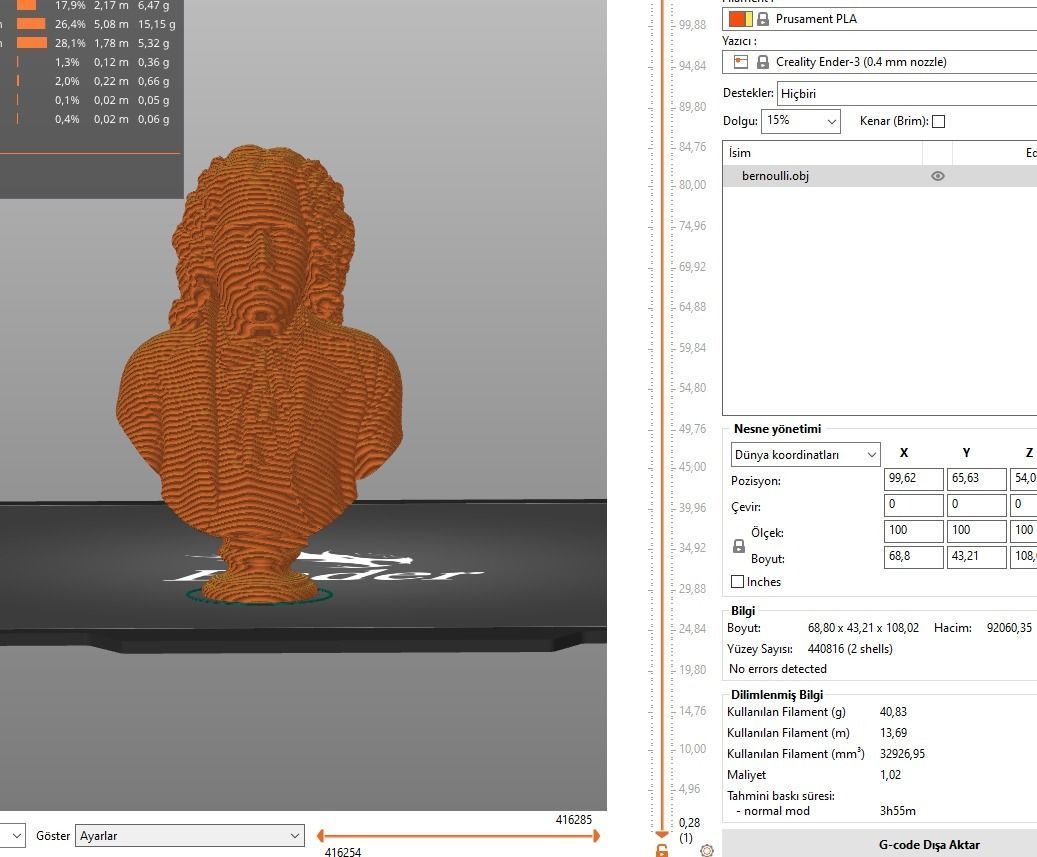Click the legend row showing 0,4% 0,06 g
1037x857 pixels.
[90, 120]
